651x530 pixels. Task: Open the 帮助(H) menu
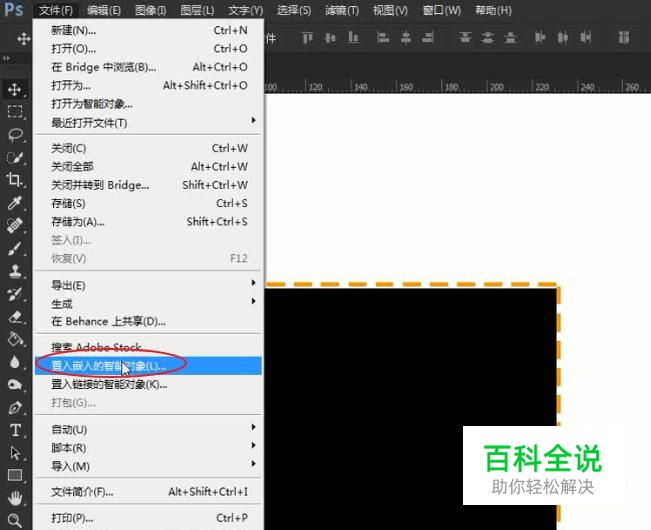coord(493,10)
